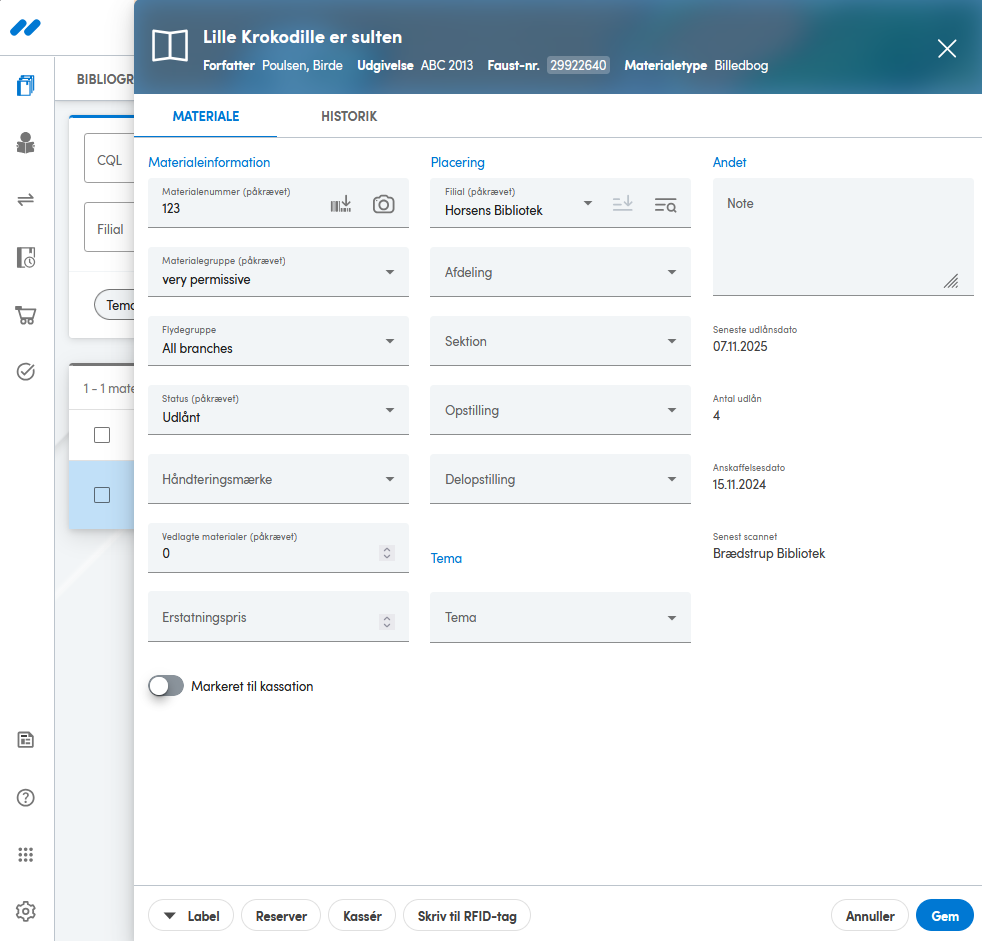
Task: Click the Annuller button
Action: (x=870, y=916)
